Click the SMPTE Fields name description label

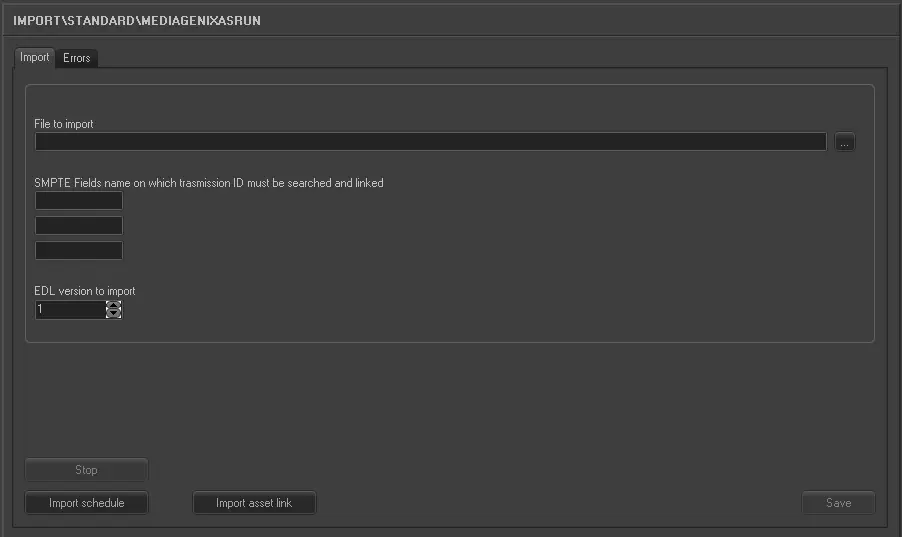[x=209, y=183]
